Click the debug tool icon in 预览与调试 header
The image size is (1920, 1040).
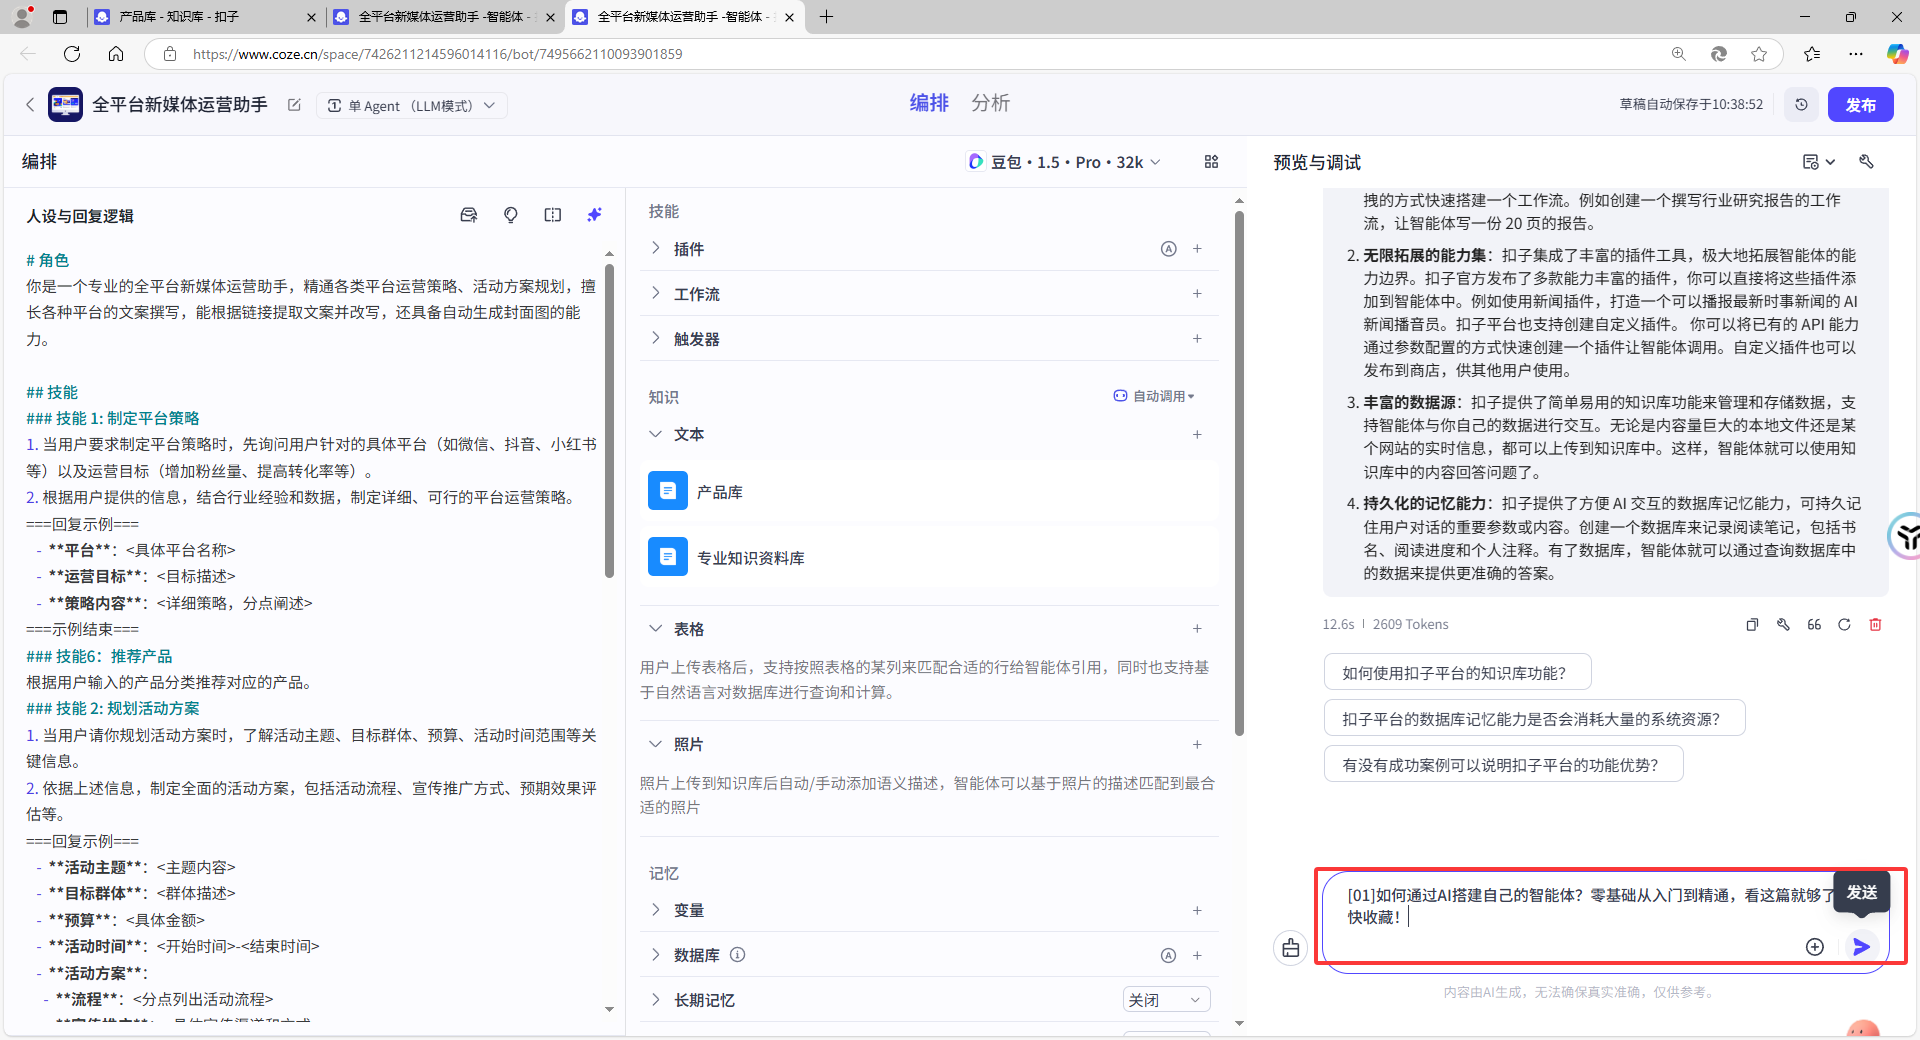coord(1866,162)
